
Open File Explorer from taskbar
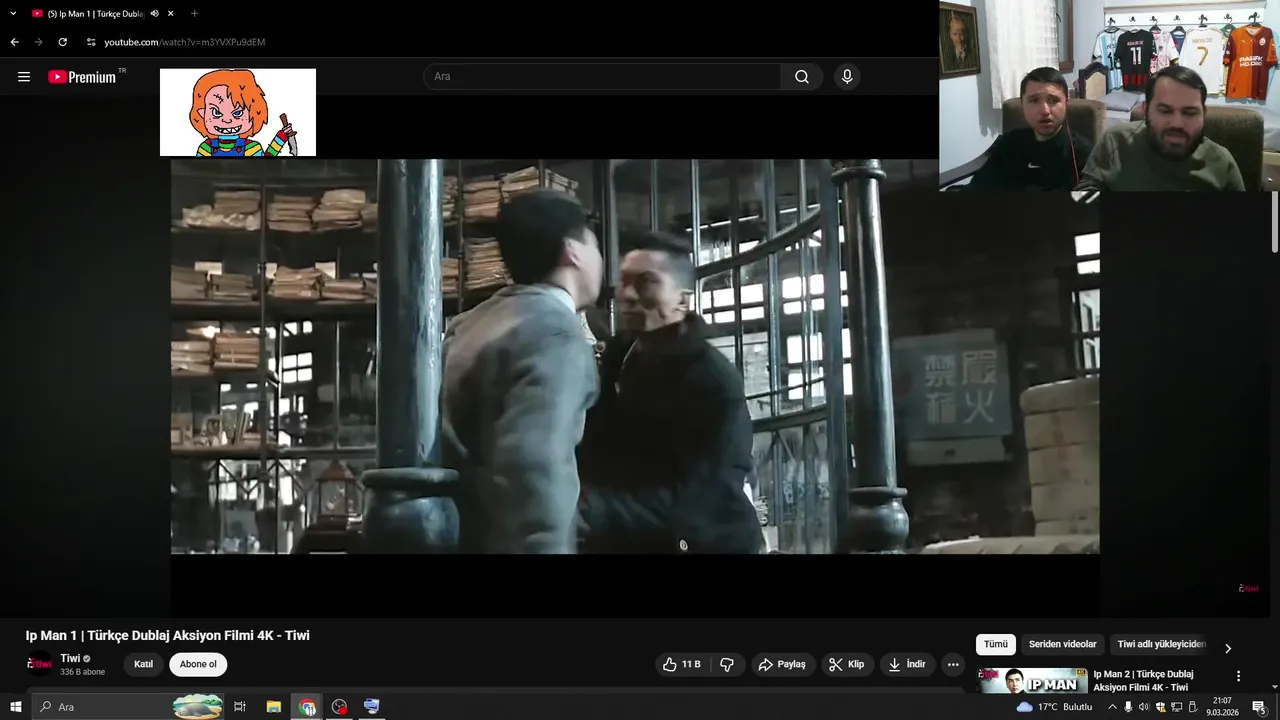click(x=273, y=707)
